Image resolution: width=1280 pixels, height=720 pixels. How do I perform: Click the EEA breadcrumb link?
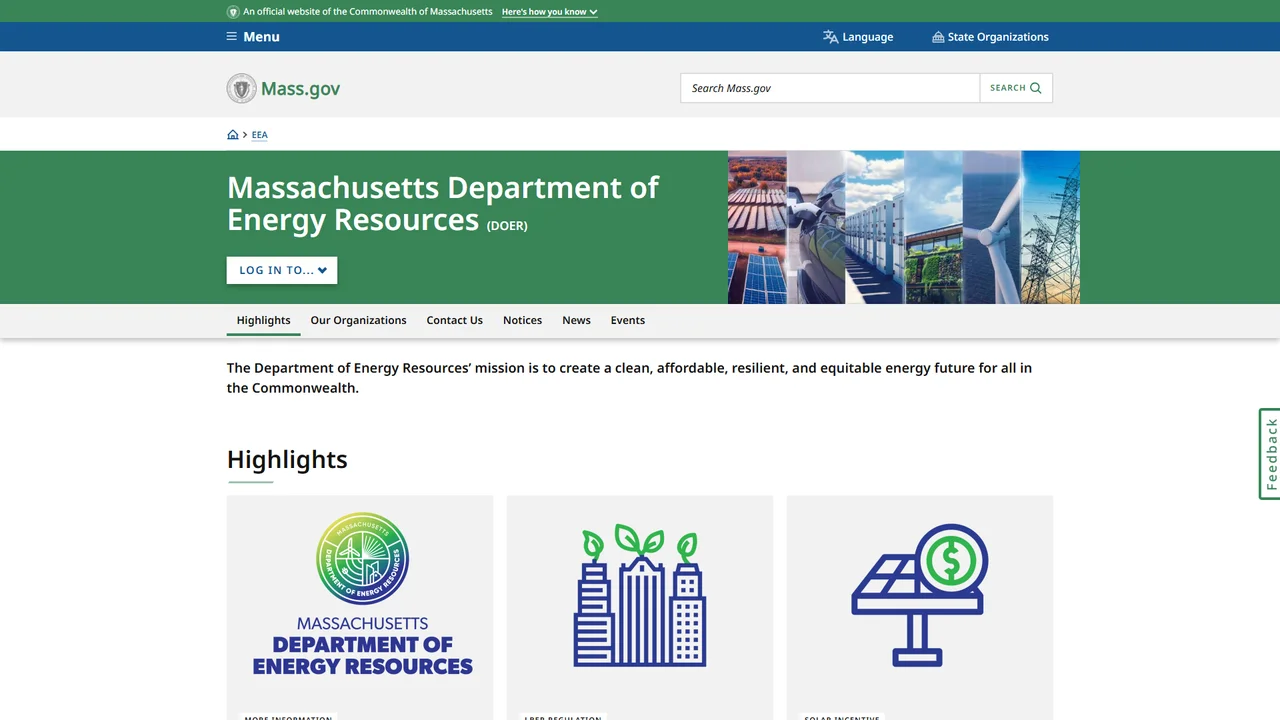(260, 135)
